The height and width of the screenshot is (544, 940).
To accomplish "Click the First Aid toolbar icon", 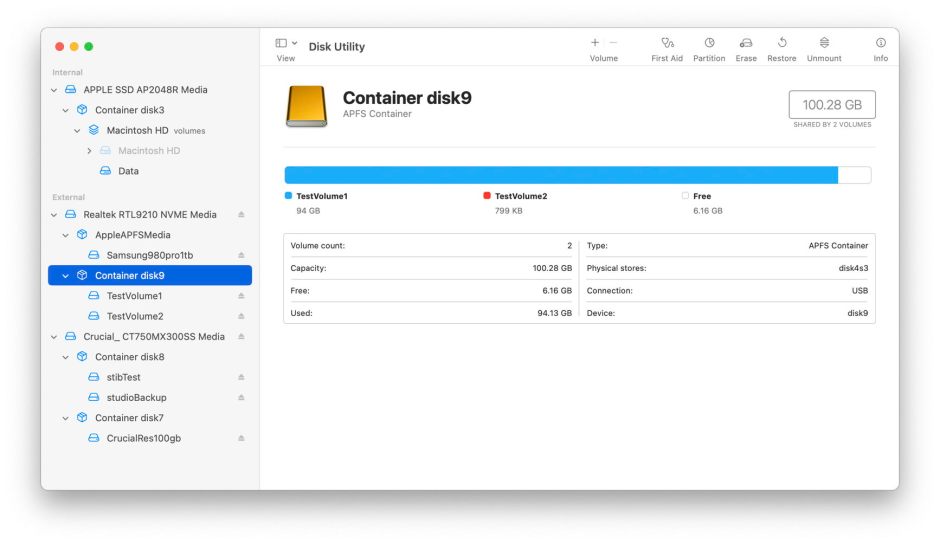I will click(667, 43).
